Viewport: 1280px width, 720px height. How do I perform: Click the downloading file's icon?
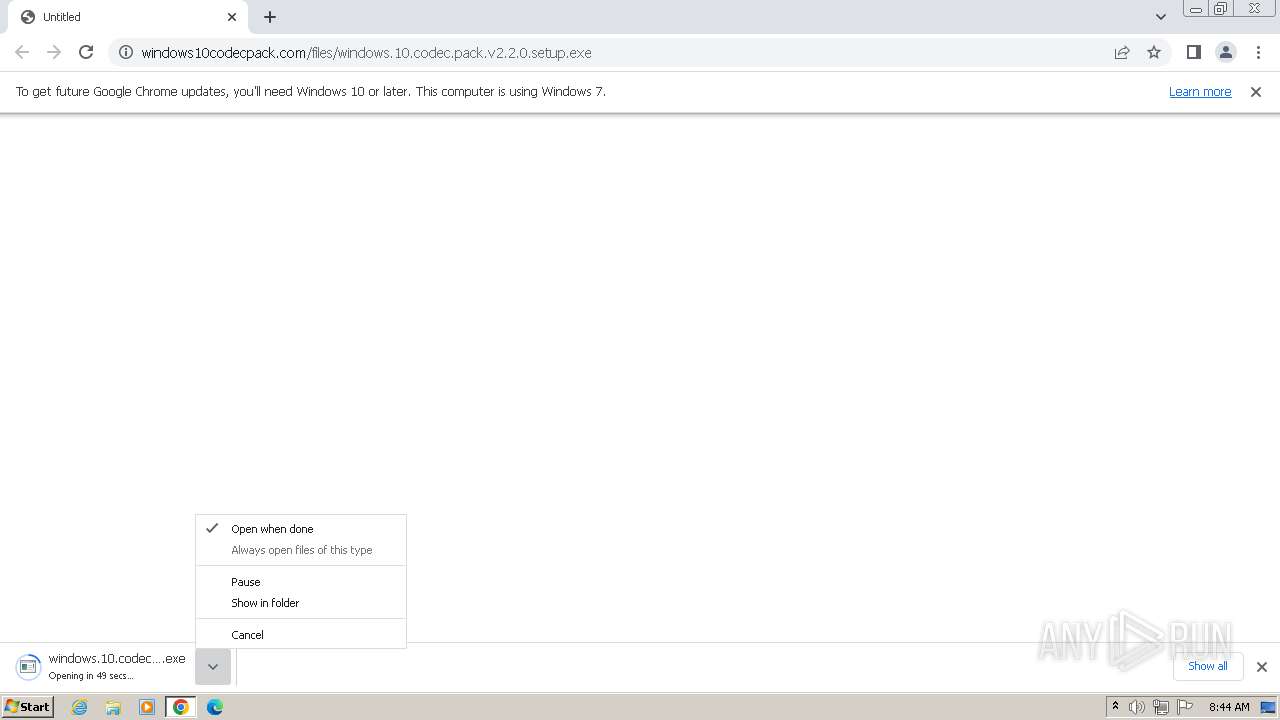tap(29, 666)
